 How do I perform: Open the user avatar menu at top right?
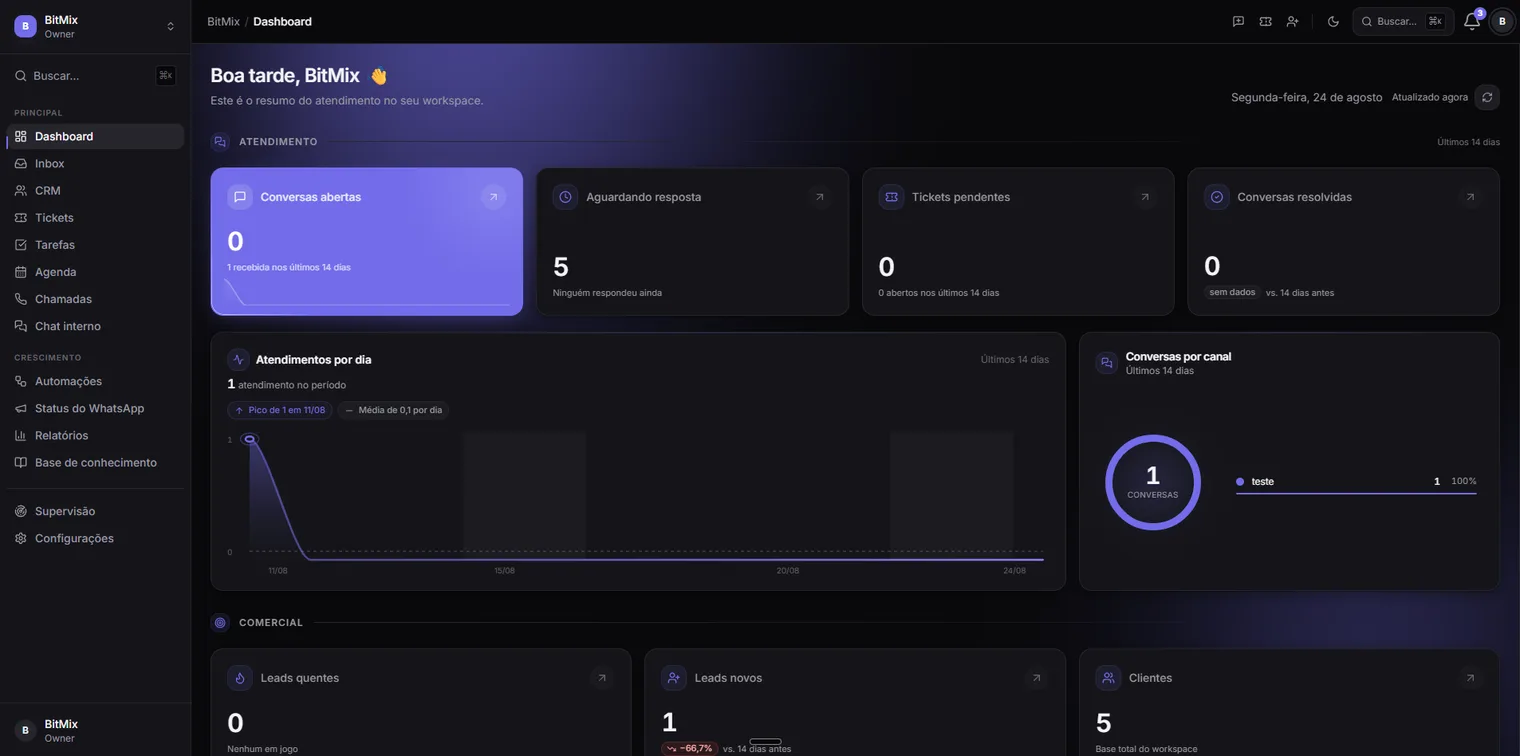1502,21
